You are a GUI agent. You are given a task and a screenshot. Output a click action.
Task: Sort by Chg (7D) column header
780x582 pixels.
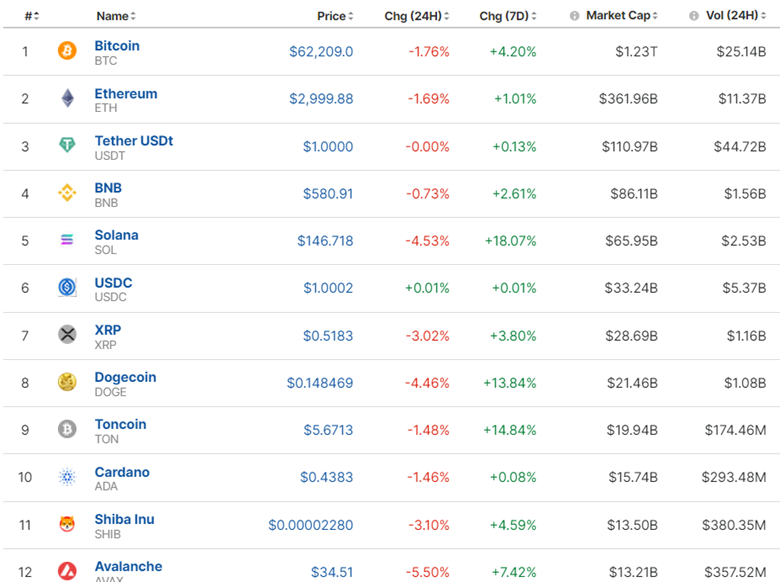[506, 16]
